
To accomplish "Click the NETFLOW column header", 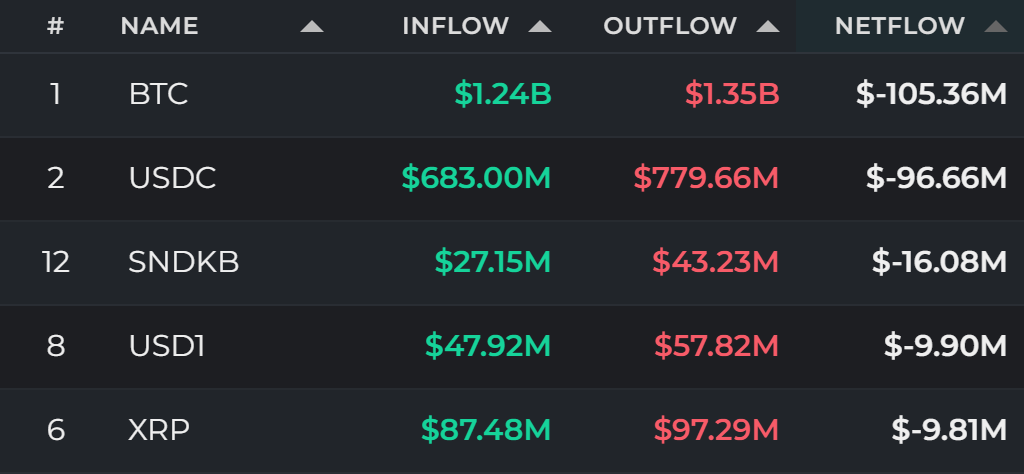I will point(900,26).
